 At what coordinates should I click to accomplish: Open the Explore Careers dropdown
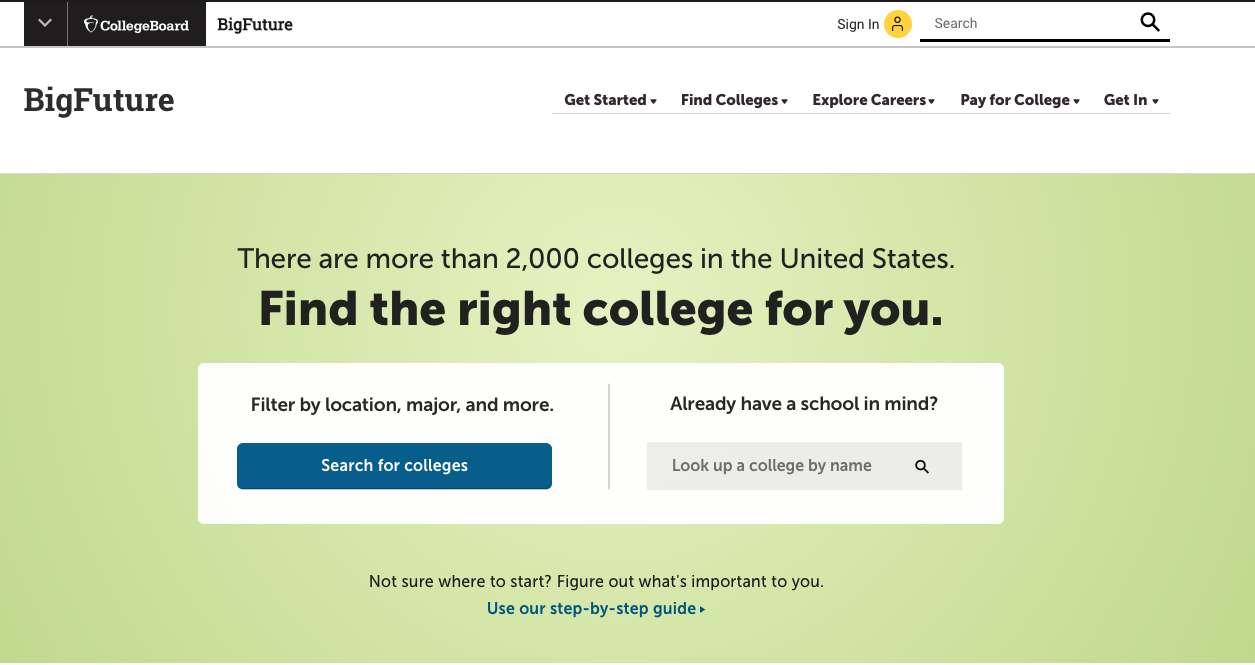873,100
